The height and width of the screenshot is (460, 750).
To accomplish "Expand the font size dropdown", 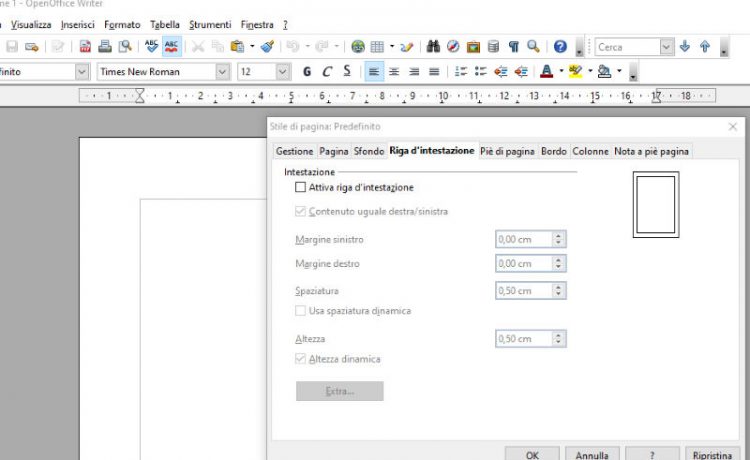I will 282,72.
